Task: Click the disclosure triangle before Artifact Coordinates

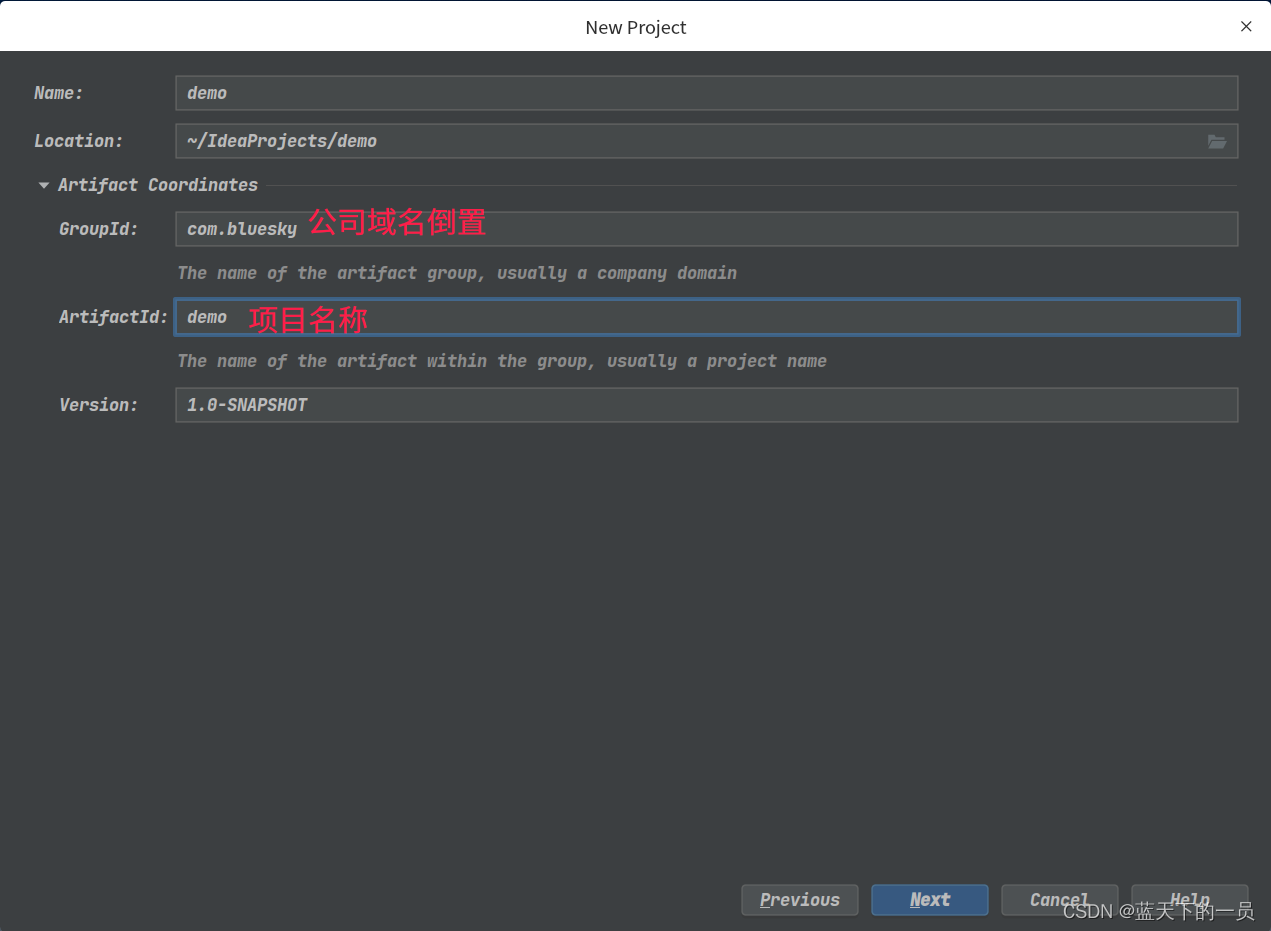Action: [x=43, y=185]
